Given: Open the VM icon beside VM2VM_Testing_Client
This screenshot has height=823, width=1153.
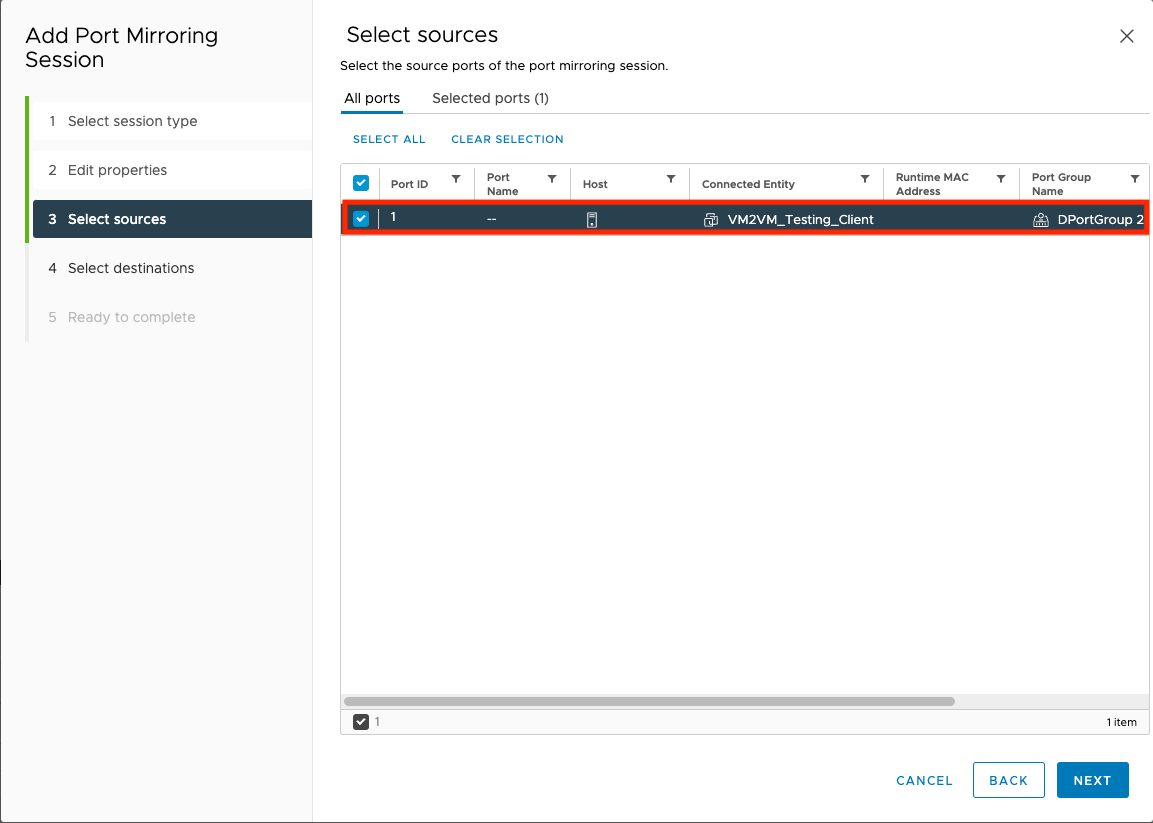Looking at the screenshot, I should tap(710, 219).
